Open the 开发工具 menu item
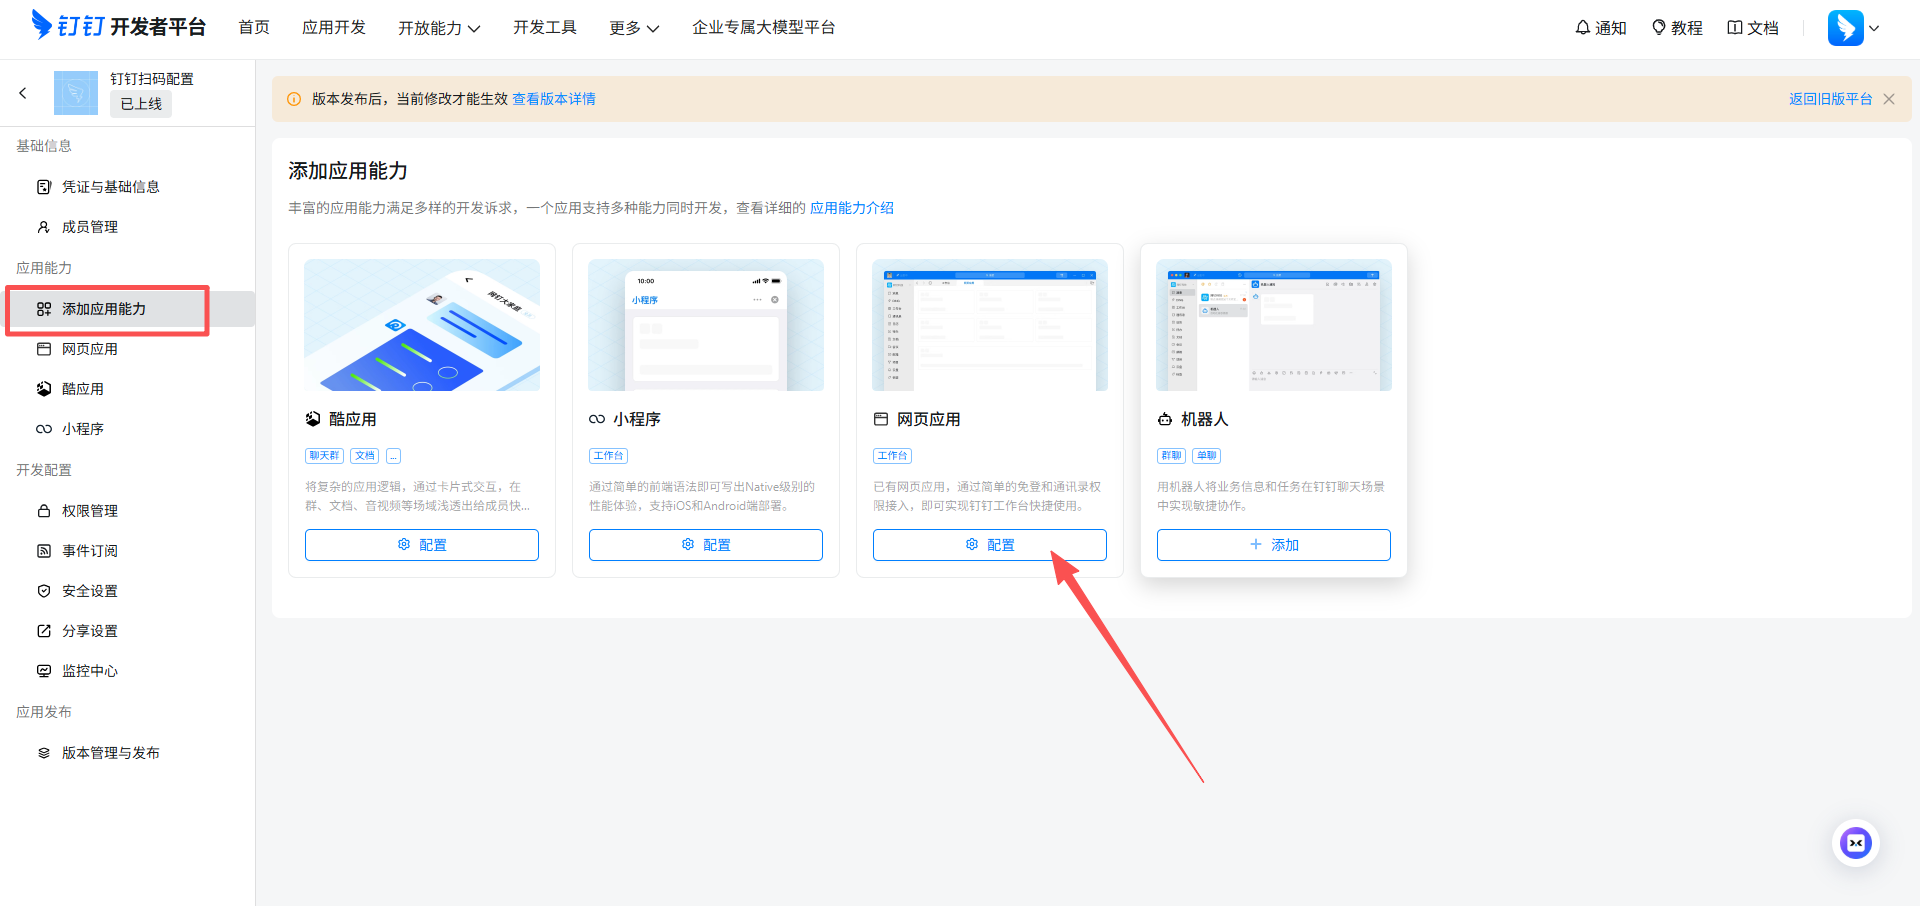This screenshot has width=1920, height=906. 545,27
